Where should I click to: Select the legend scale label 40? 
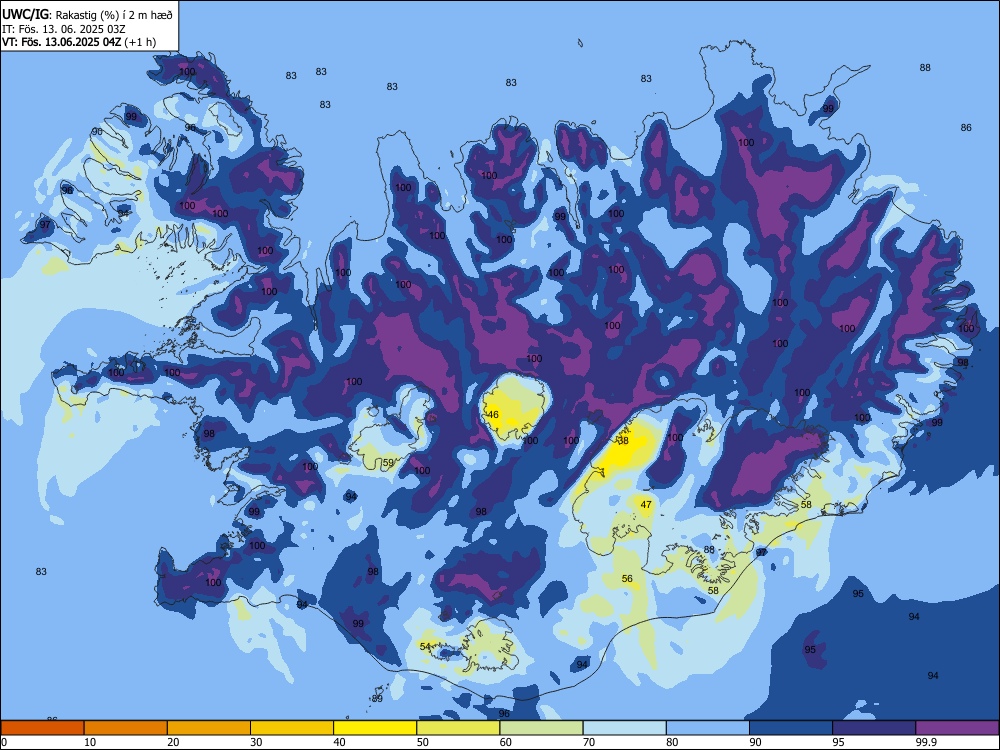[x=339, y=742]
